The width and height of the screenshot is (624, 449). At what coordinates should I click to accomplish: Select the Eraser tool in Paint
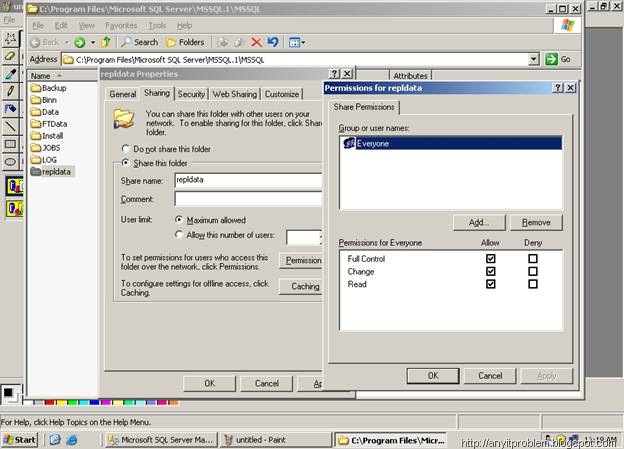pyautogui.click(x=10, y=56)
